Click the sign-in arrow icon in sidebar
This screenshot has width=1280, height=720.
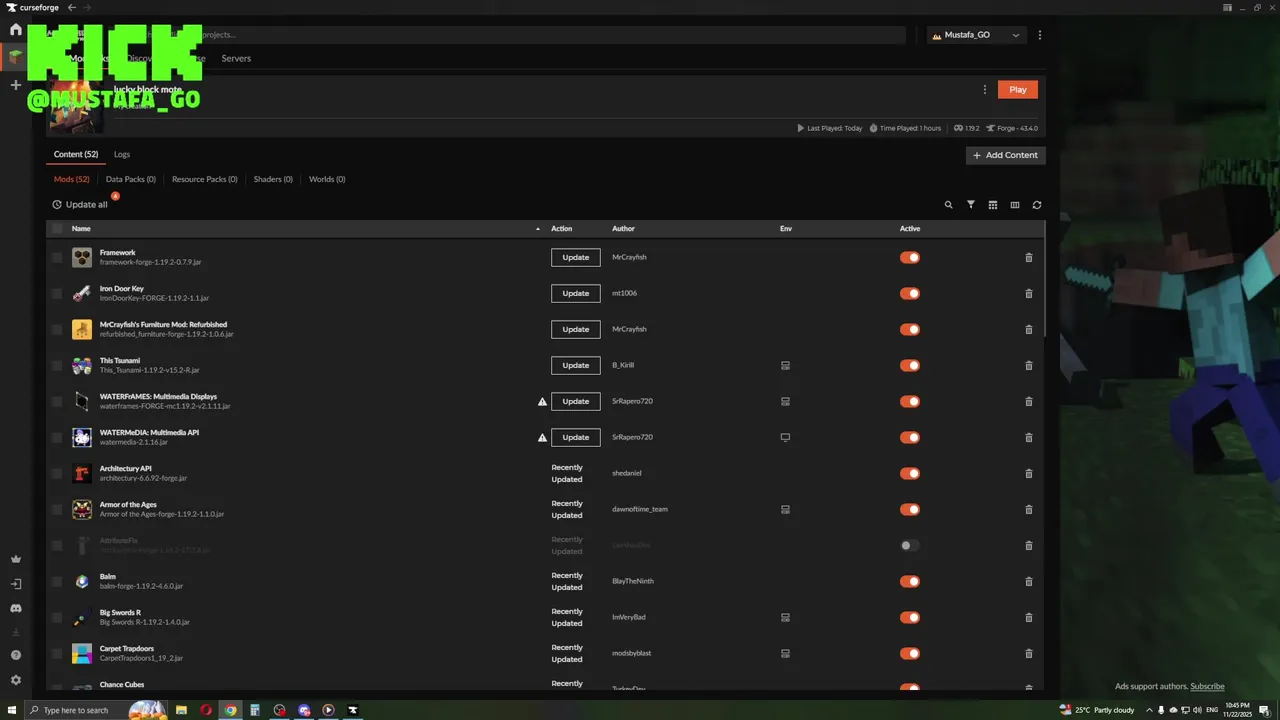[15, 584]
